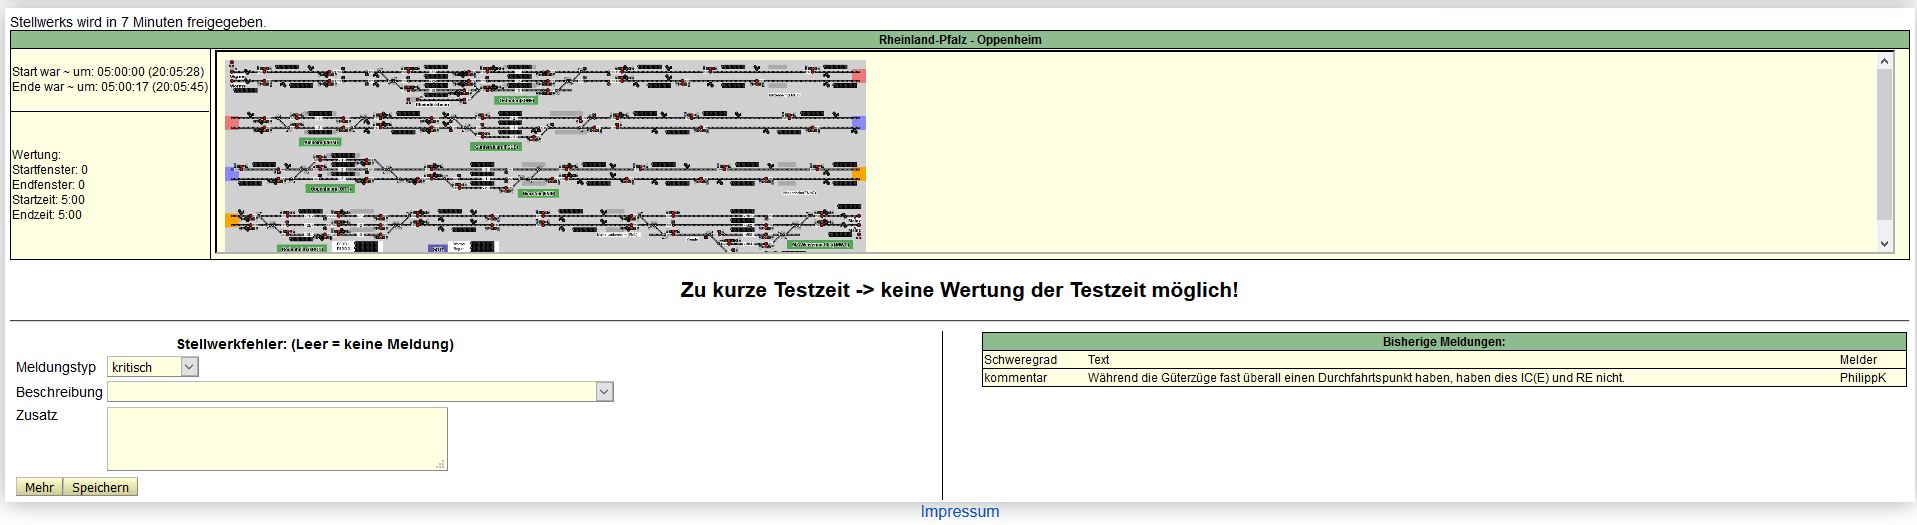The image size is (1917, 525).
Task: Click the blue exit block on second track row right
Action: click(x=858, y=123)
